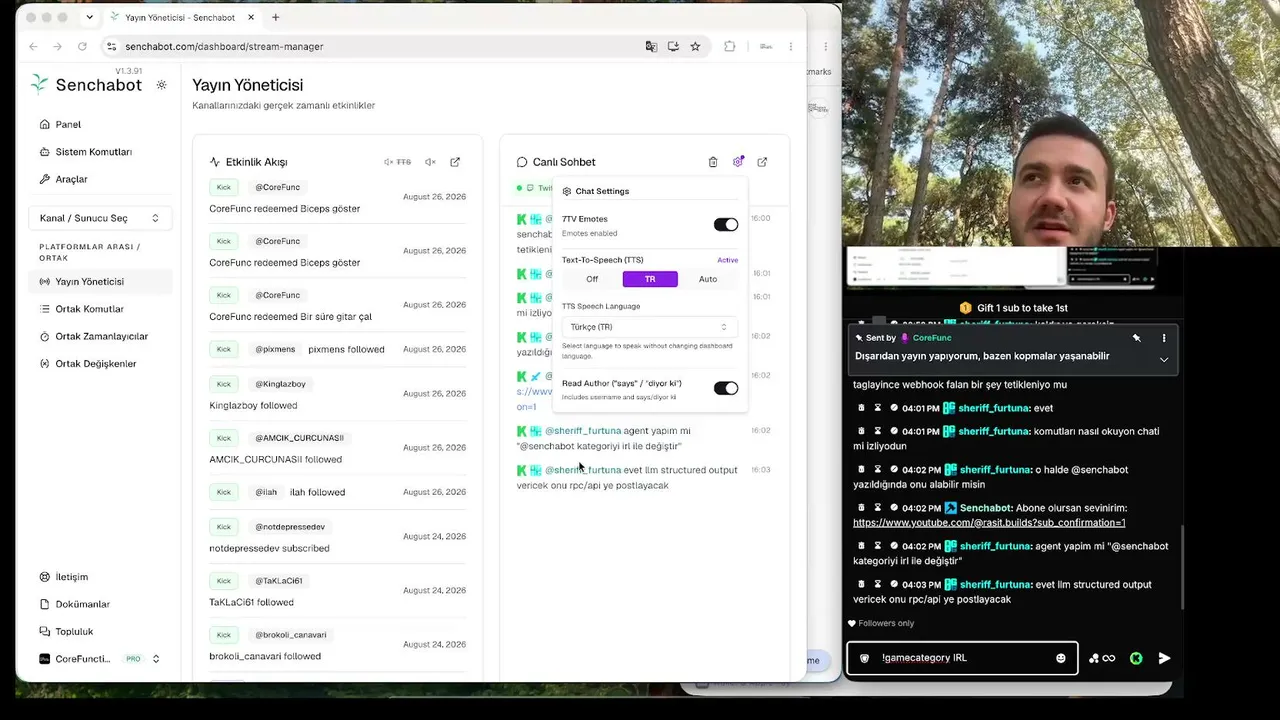Screen dimensions: 1280x720
Task: Click @sheriff_furtuna in 'agent yapım mi' message
Action: click(582, 431)
